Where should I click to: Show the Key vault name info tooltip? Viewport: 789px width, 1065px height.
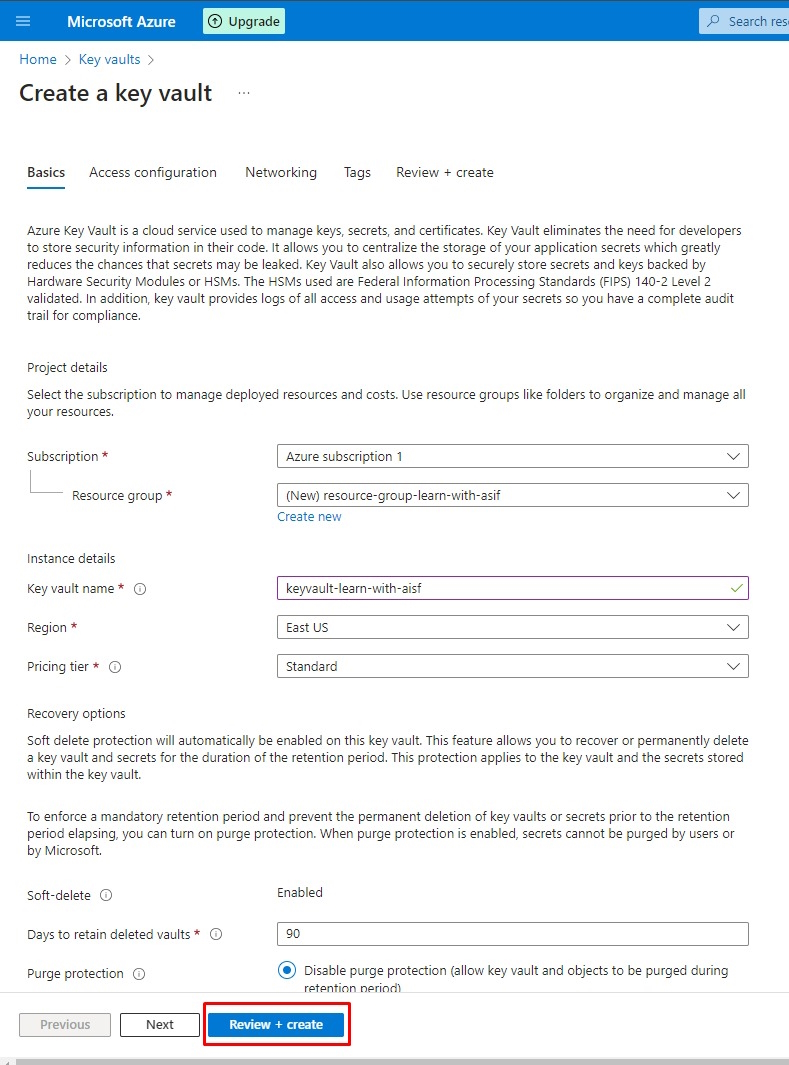point(138,589)
